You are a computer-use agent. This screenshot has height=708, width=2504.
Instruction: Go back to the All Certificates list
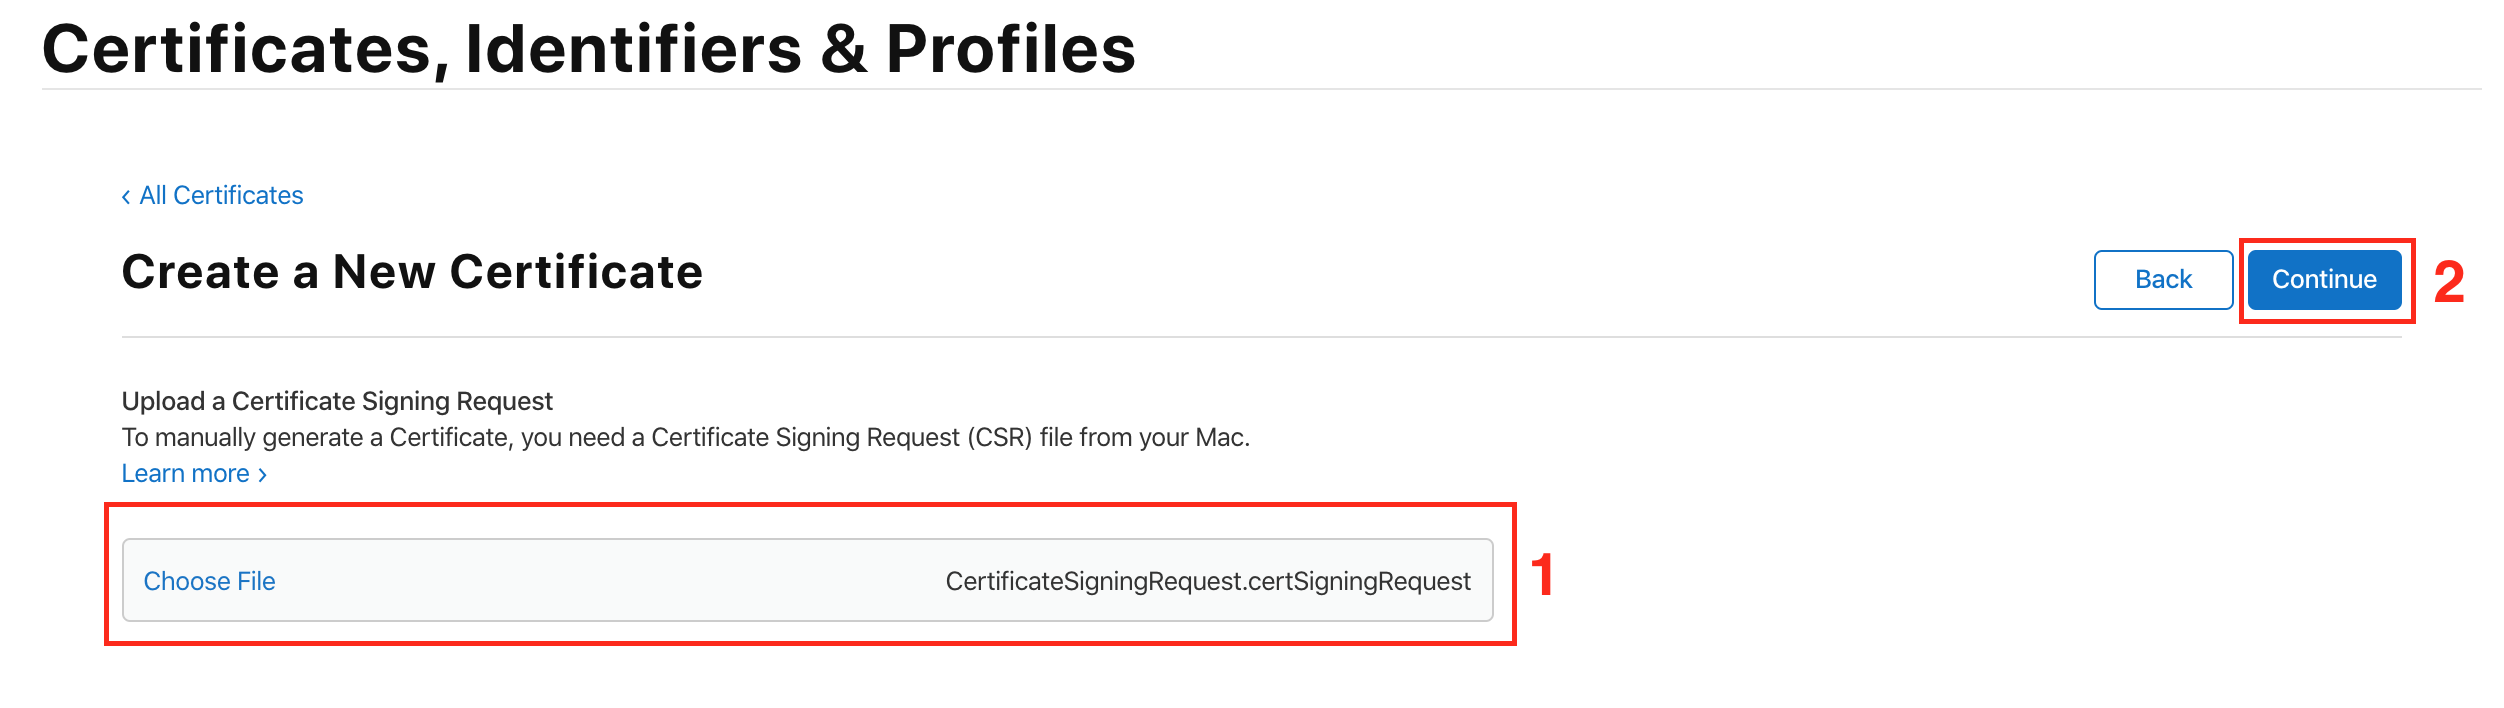[220, 196]
